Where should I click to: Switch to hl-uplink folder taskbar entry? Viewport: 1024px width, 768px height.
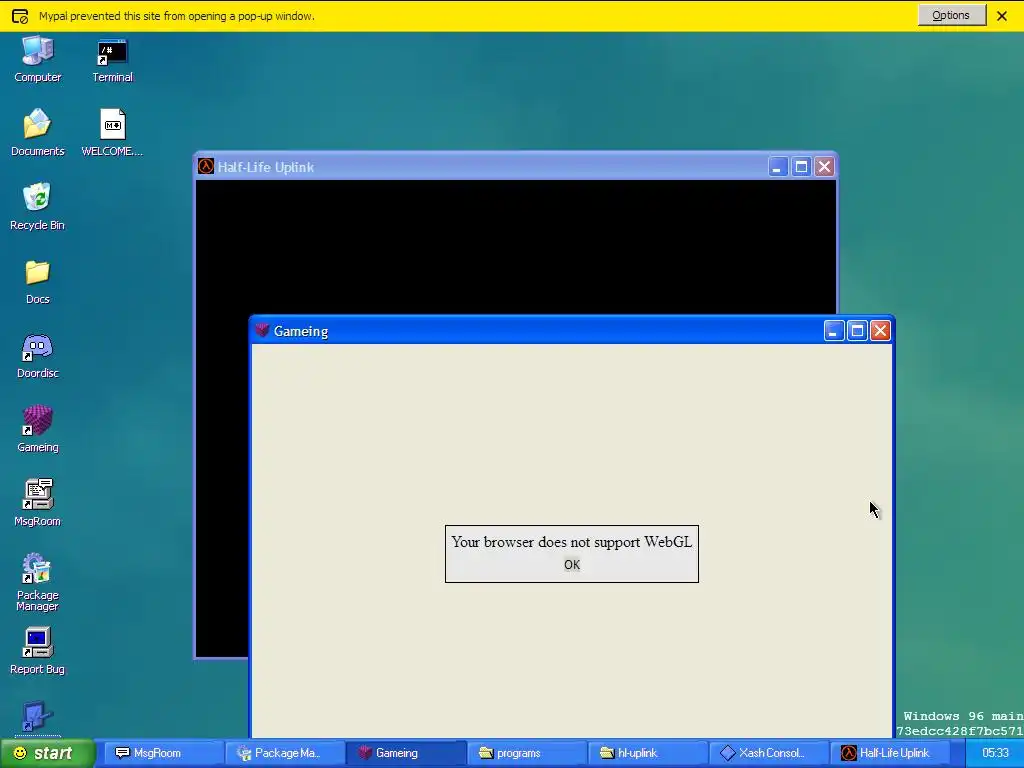tap(647, 753)
